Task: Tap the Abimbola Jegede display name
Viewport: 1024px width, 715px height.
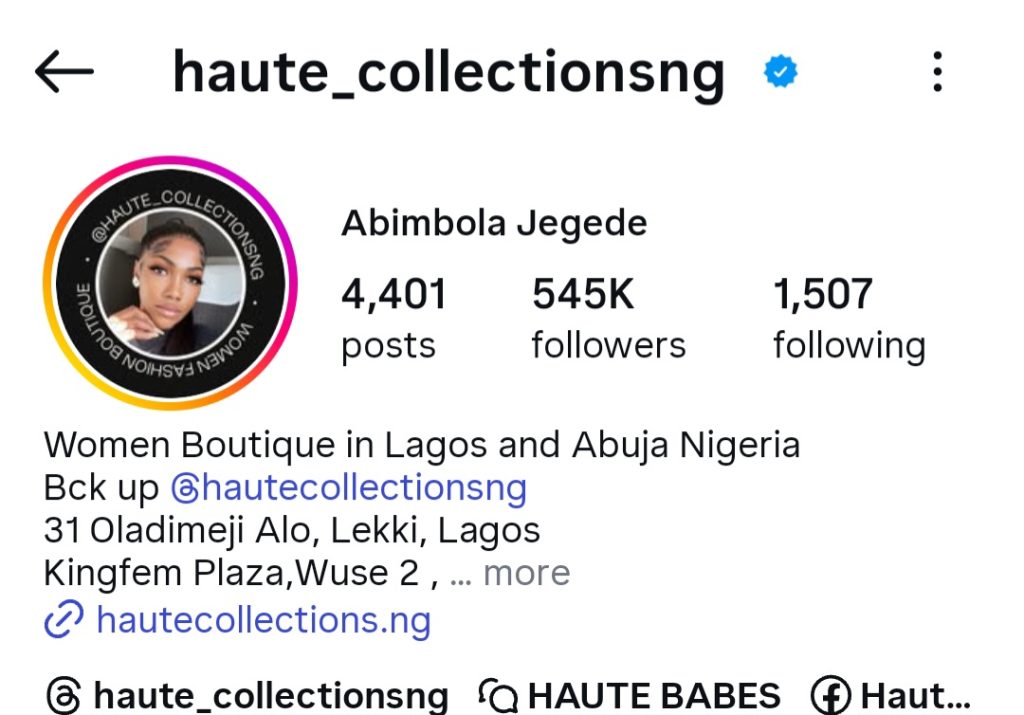Action: [494, 224]
